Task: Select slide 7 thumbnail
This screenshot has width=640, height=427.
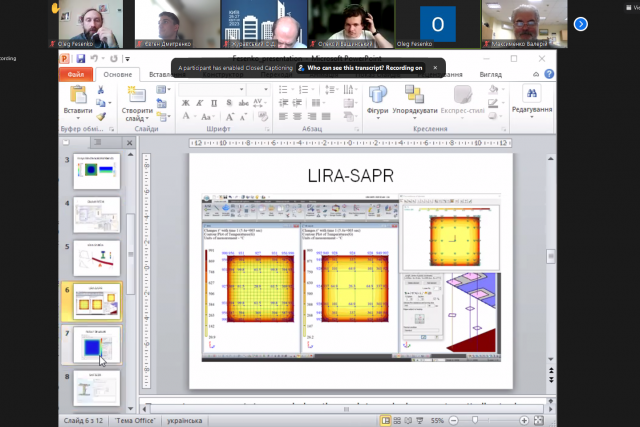Action: click(97, 345)
